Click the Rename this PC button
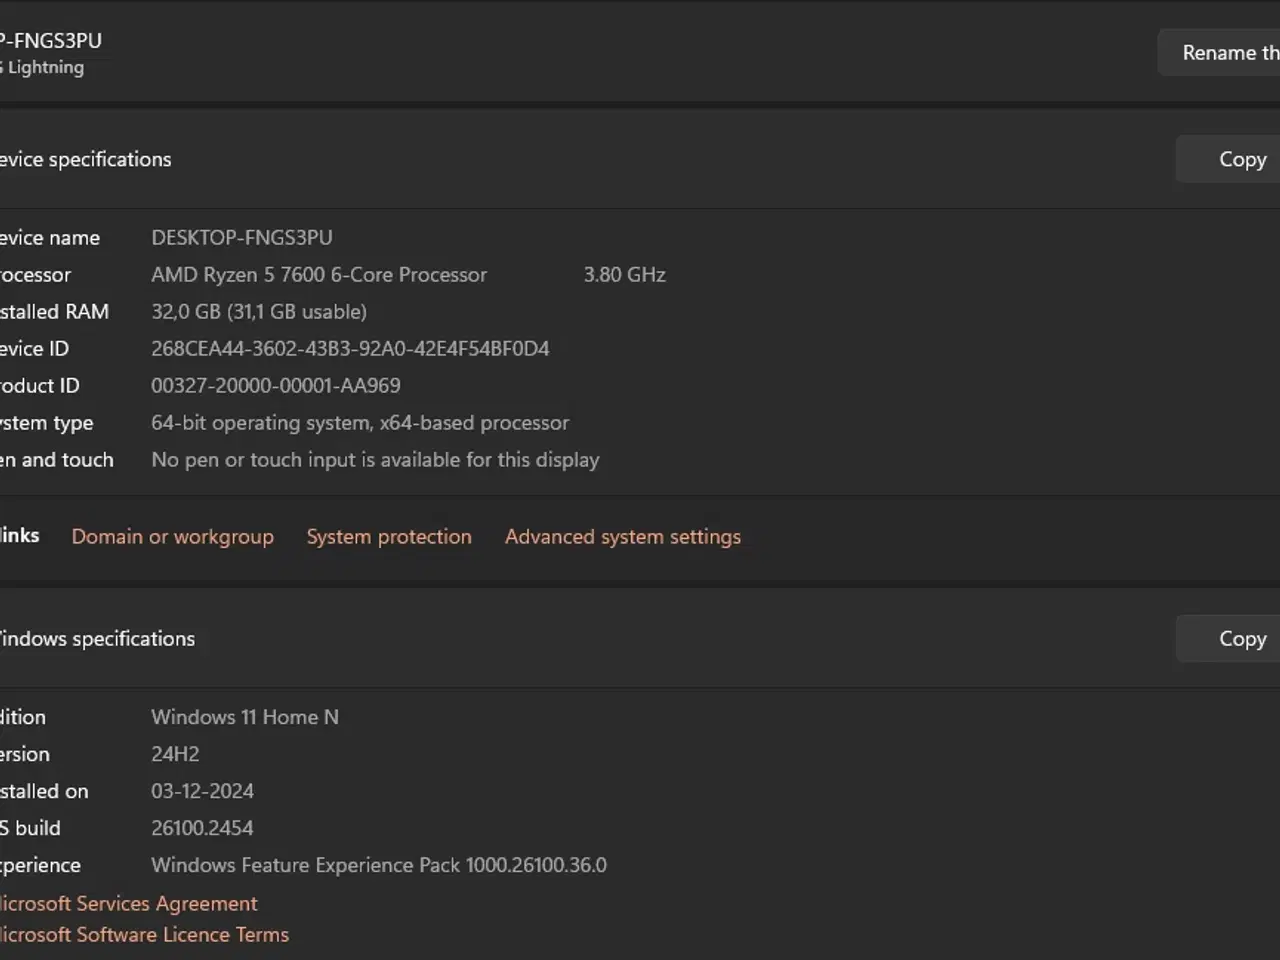This screenshot has height=960, width=1280. (1220, 52)
